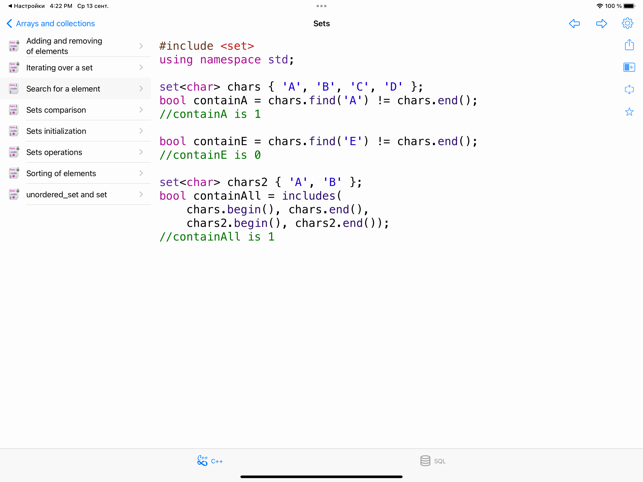Image resolution: width=643 pixels, height=482 pixels.
Task: Share this snippet with the share icon
Action: (x=629, y=45)
